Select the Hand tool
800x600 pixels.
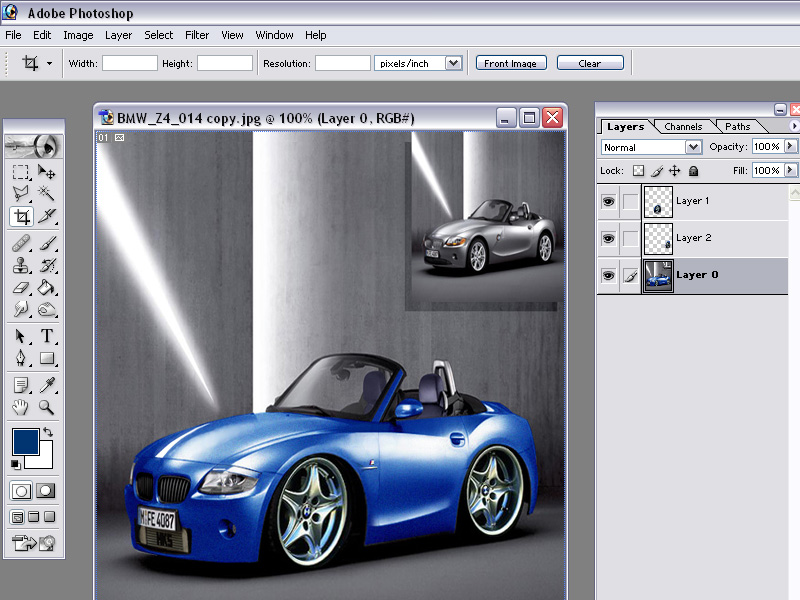[x=21, y=407]
